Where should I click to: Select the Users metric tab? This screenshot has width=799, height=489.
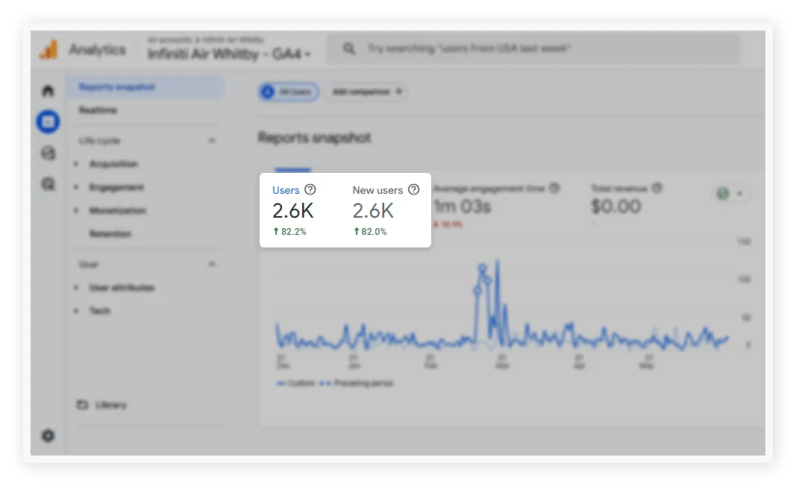pyautogui.click(x=294, y=210)
